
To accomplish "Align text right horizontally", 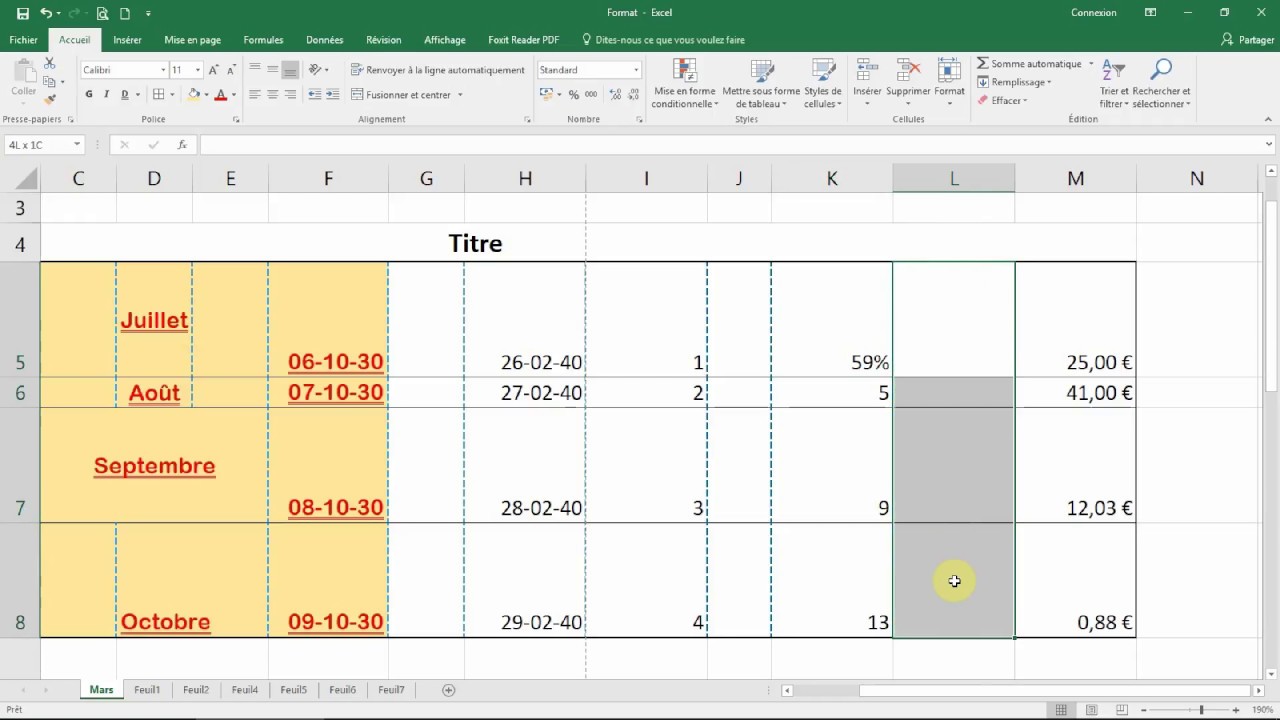I will click(291, 95).
